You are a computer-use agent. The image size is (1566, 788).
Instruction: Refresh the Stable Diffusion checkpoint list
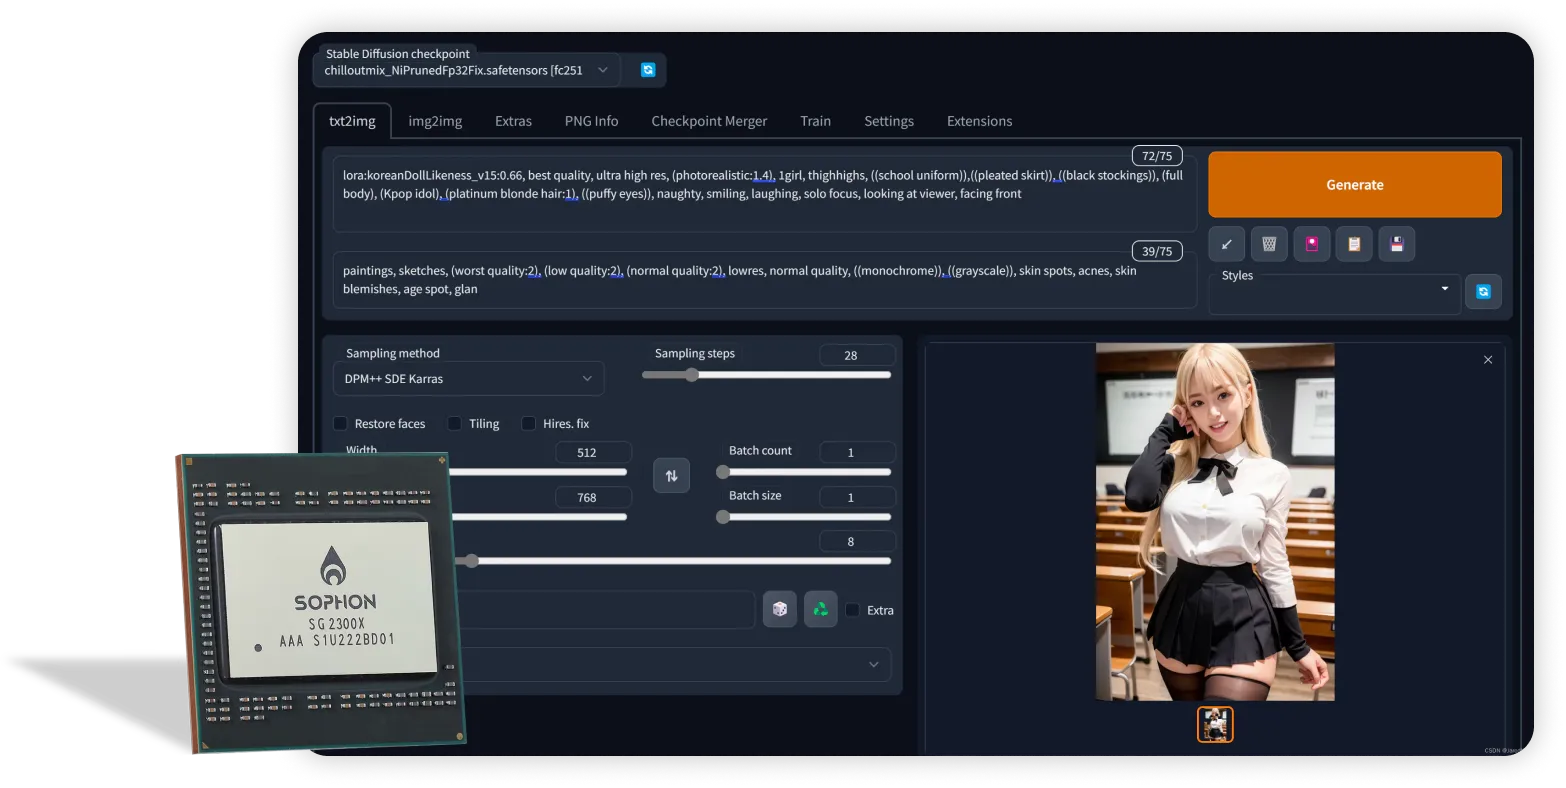point(648,70)
